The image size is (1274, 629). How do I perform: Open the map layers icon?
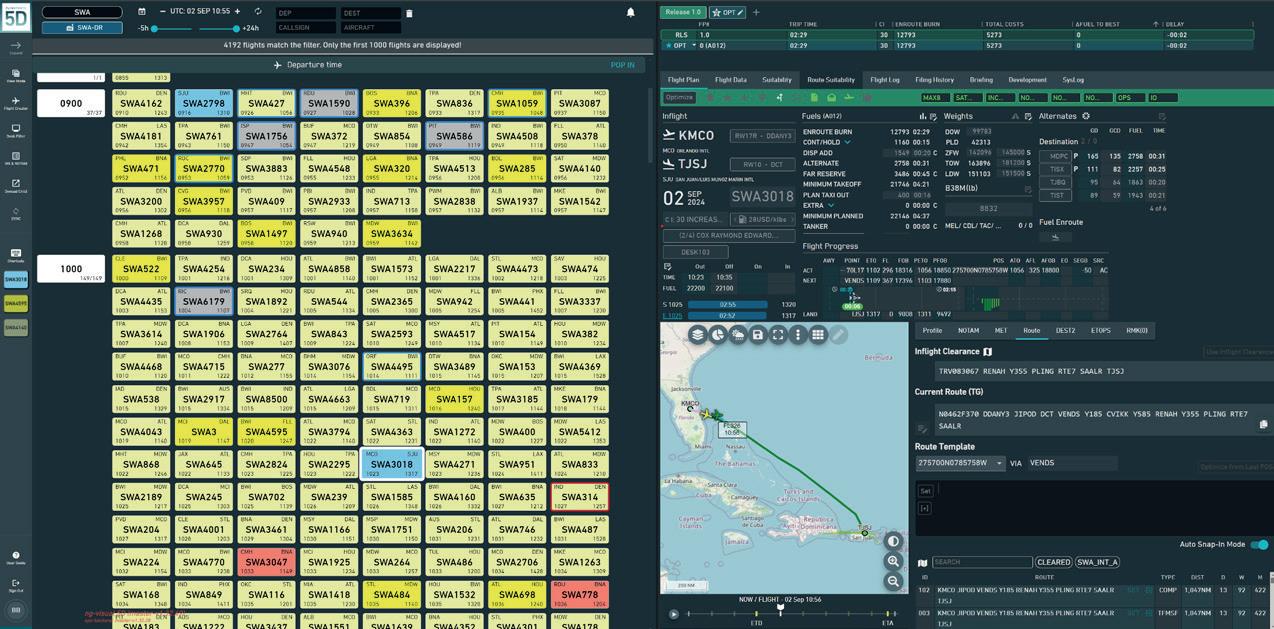tap(698, 335)
